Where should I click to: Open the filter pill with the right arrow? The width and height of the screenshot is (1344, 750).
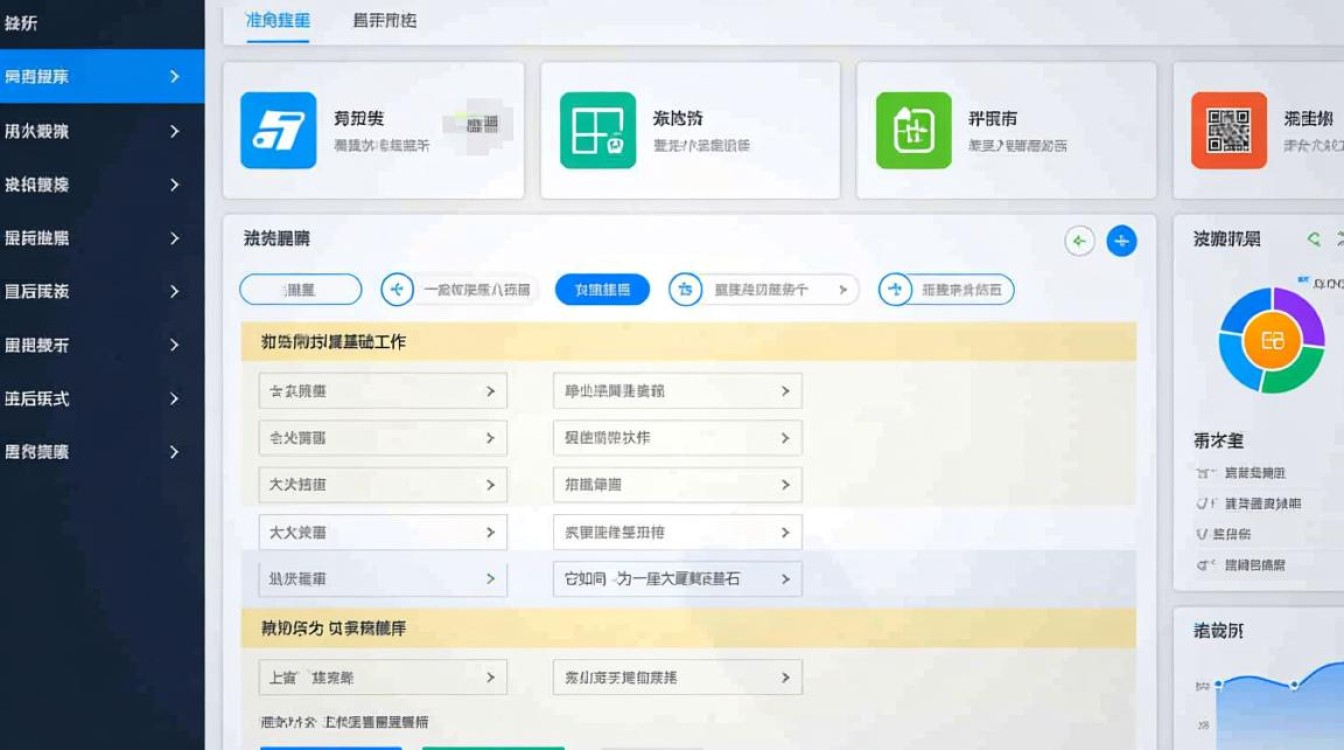click(x=764, y=290)
